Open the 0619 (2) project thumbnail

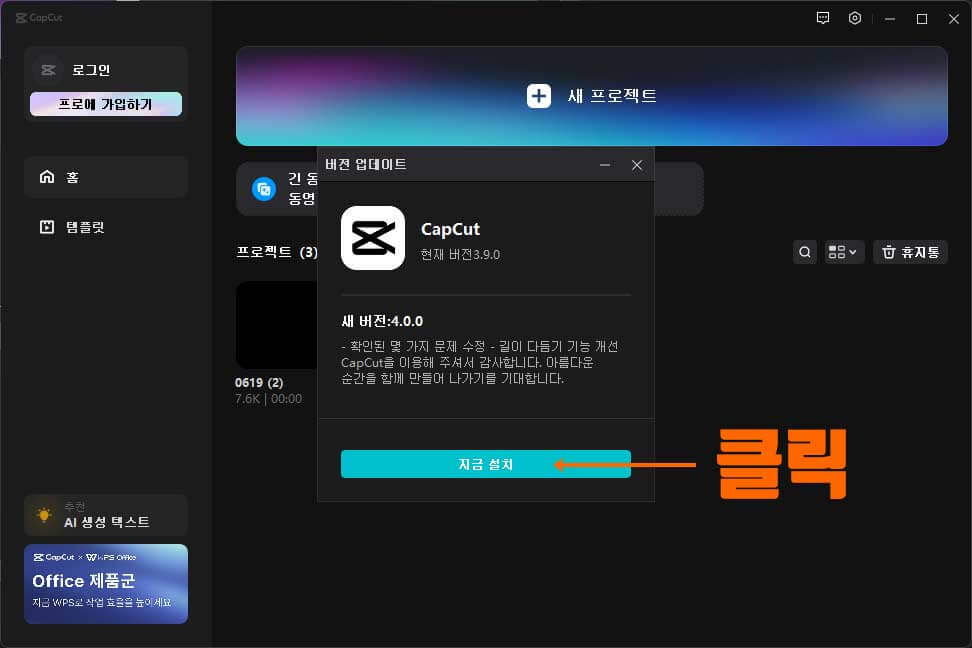(x=277, y=325)
